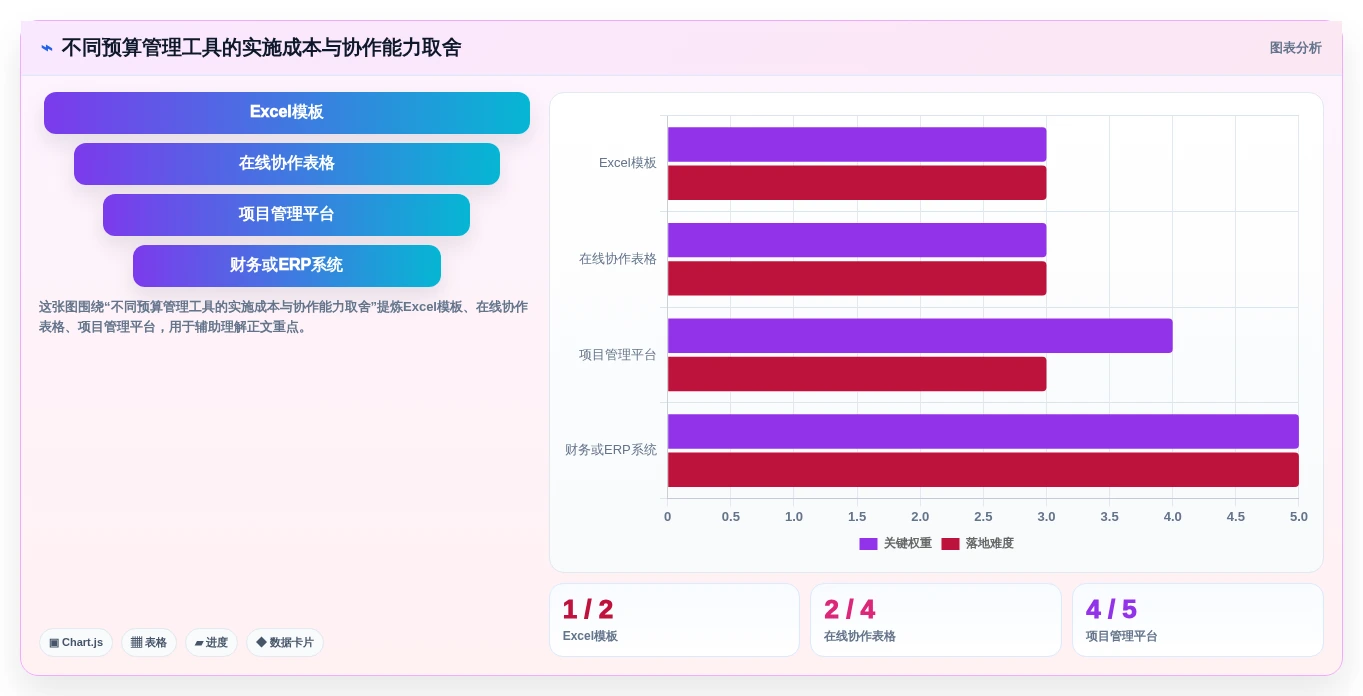
Task: Click the purple bar for 项目管理平台
Action: coord(920,336)
